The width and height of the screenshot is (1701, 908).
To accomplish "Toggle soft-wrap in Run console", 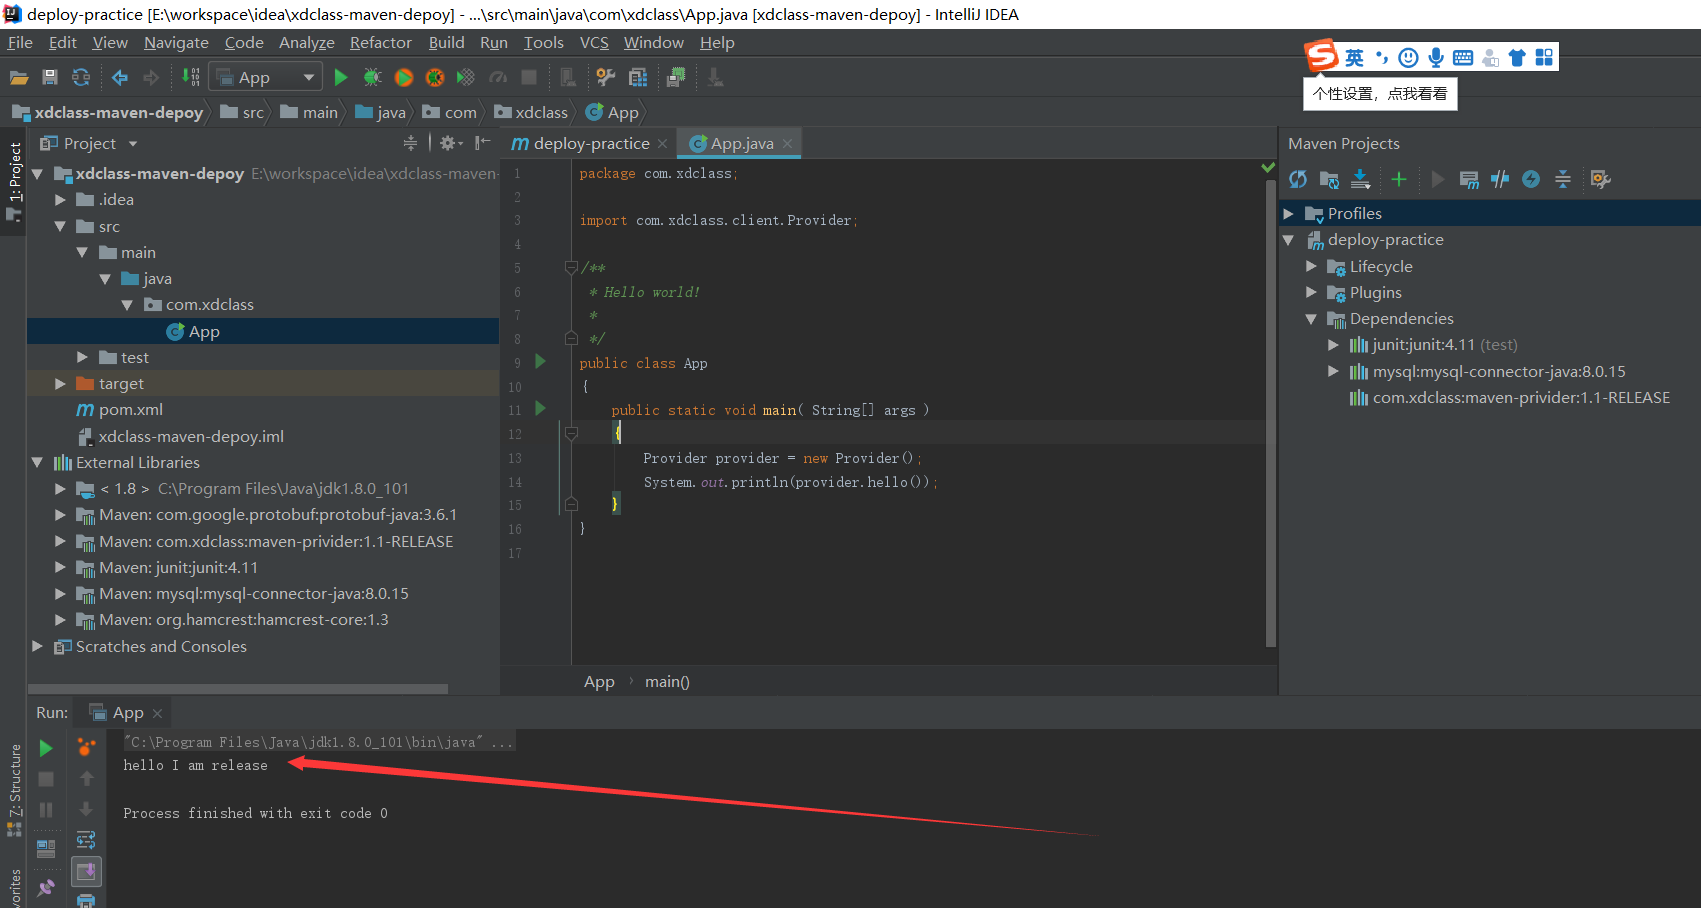I will (86, 839).
